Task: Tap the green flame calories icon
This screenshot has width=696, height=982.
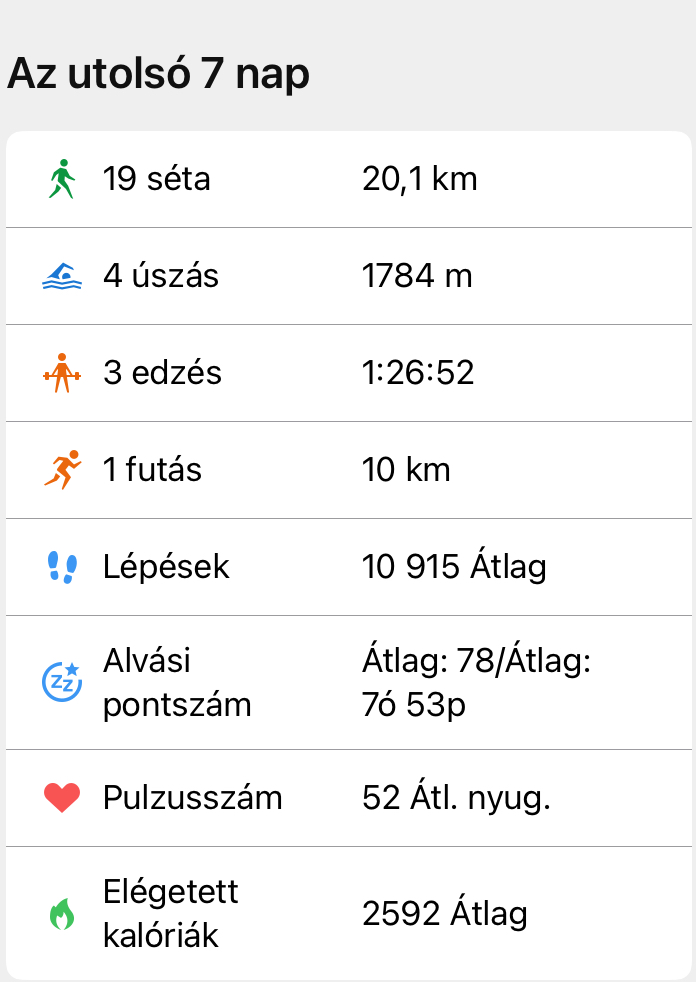Action: click(62, 914)
